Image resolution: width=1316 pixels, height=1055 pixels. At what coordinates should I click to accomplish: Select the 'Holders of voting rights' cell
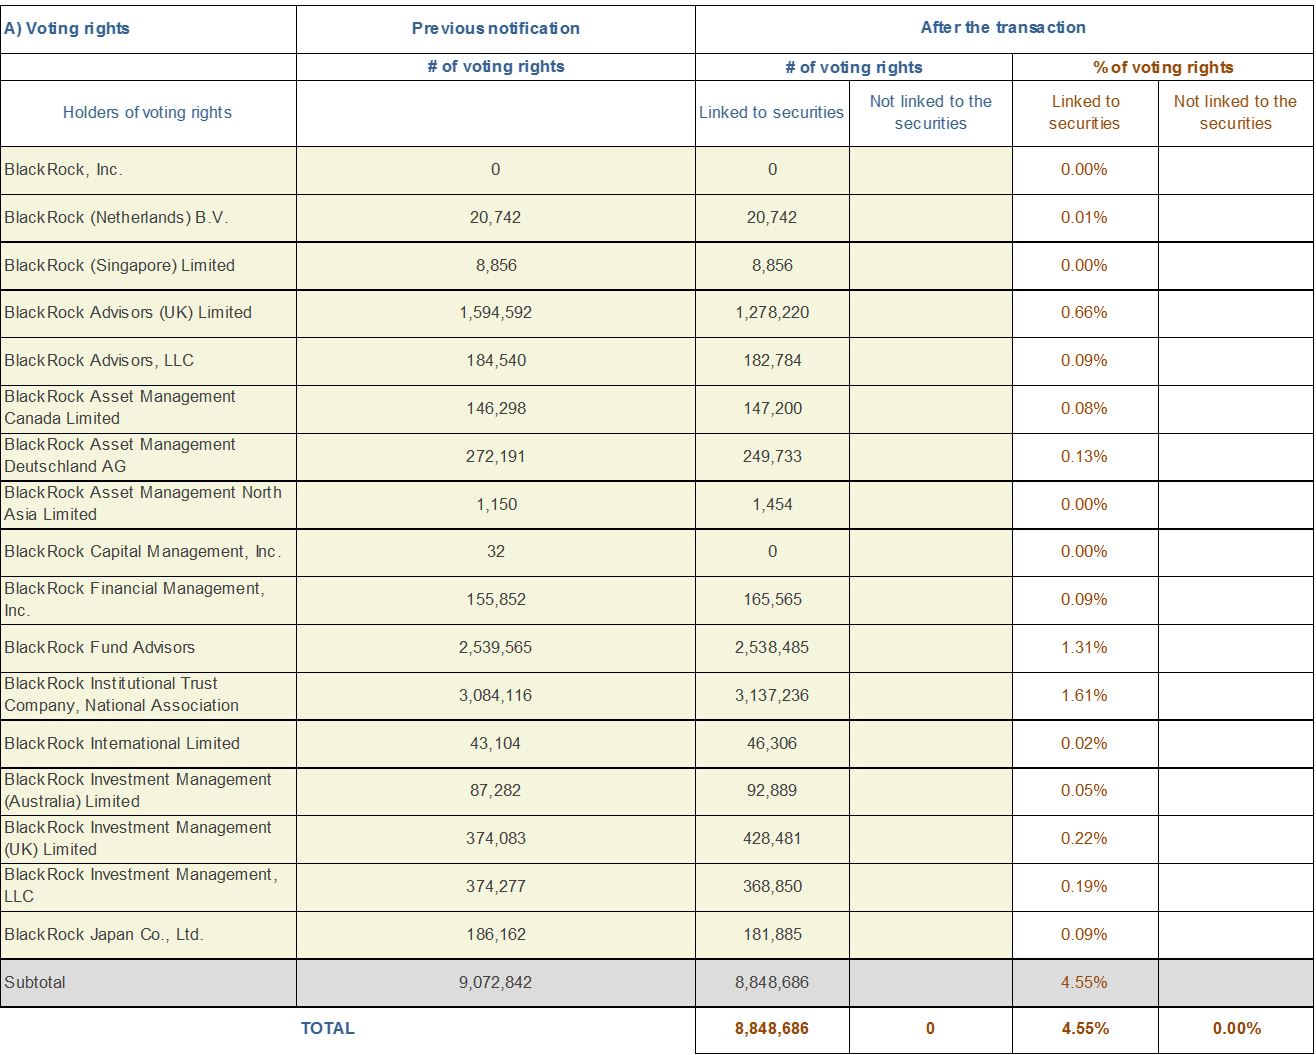(x=147, y=112)
